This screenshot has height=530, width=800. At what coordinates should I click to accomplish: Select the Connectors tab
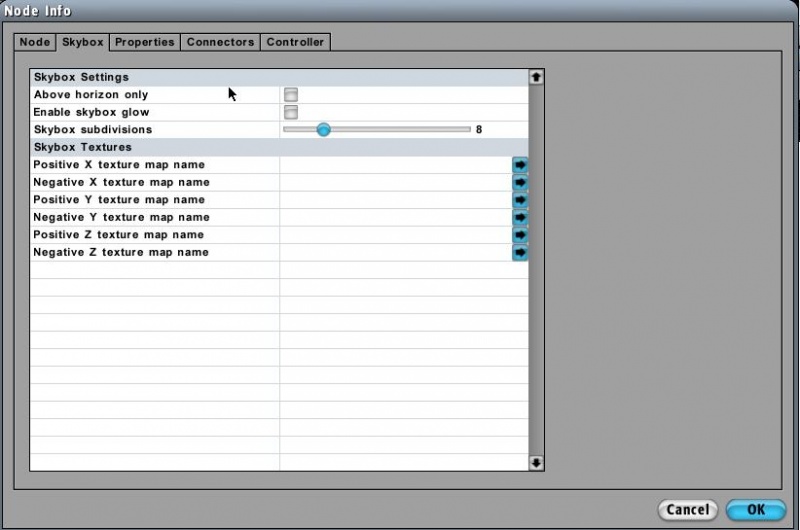pos(220,42)
